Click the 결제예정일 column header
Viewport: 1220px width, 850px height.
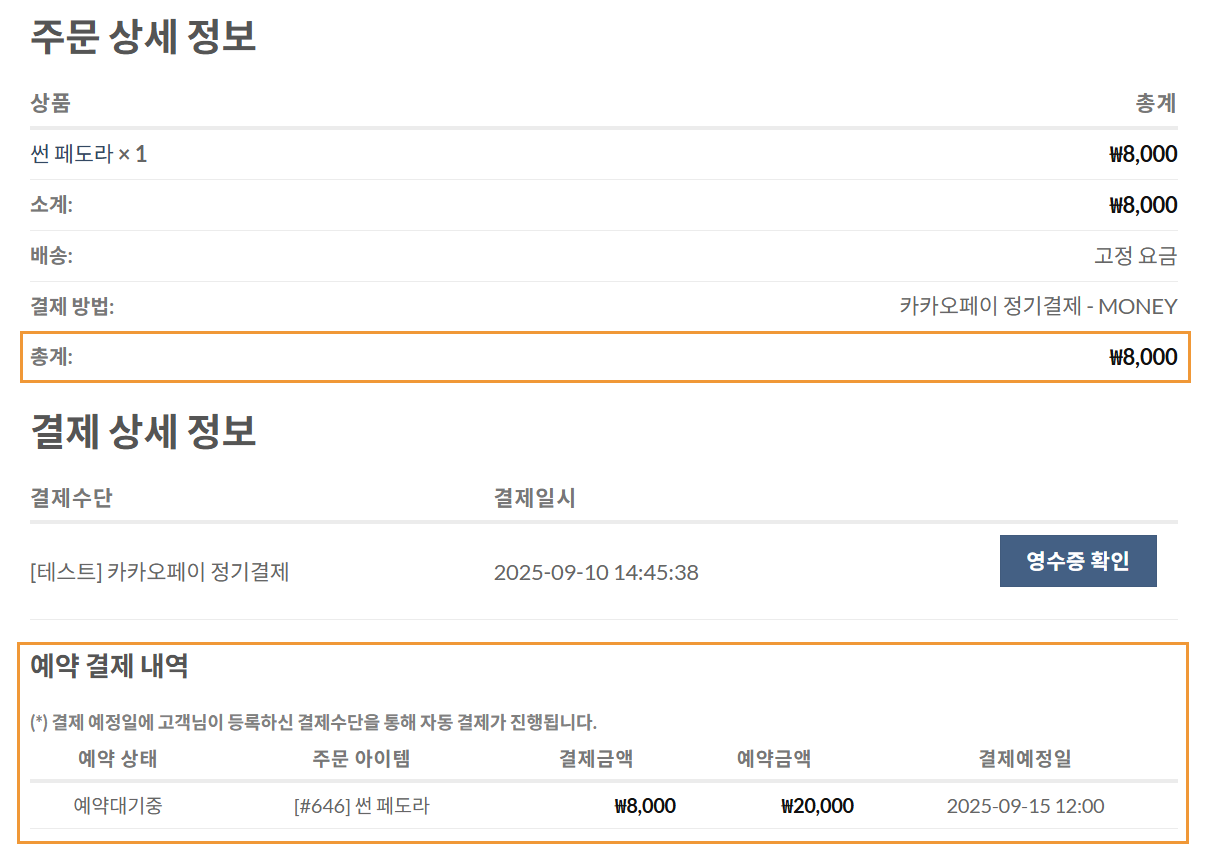click(x=1025, y=759)
